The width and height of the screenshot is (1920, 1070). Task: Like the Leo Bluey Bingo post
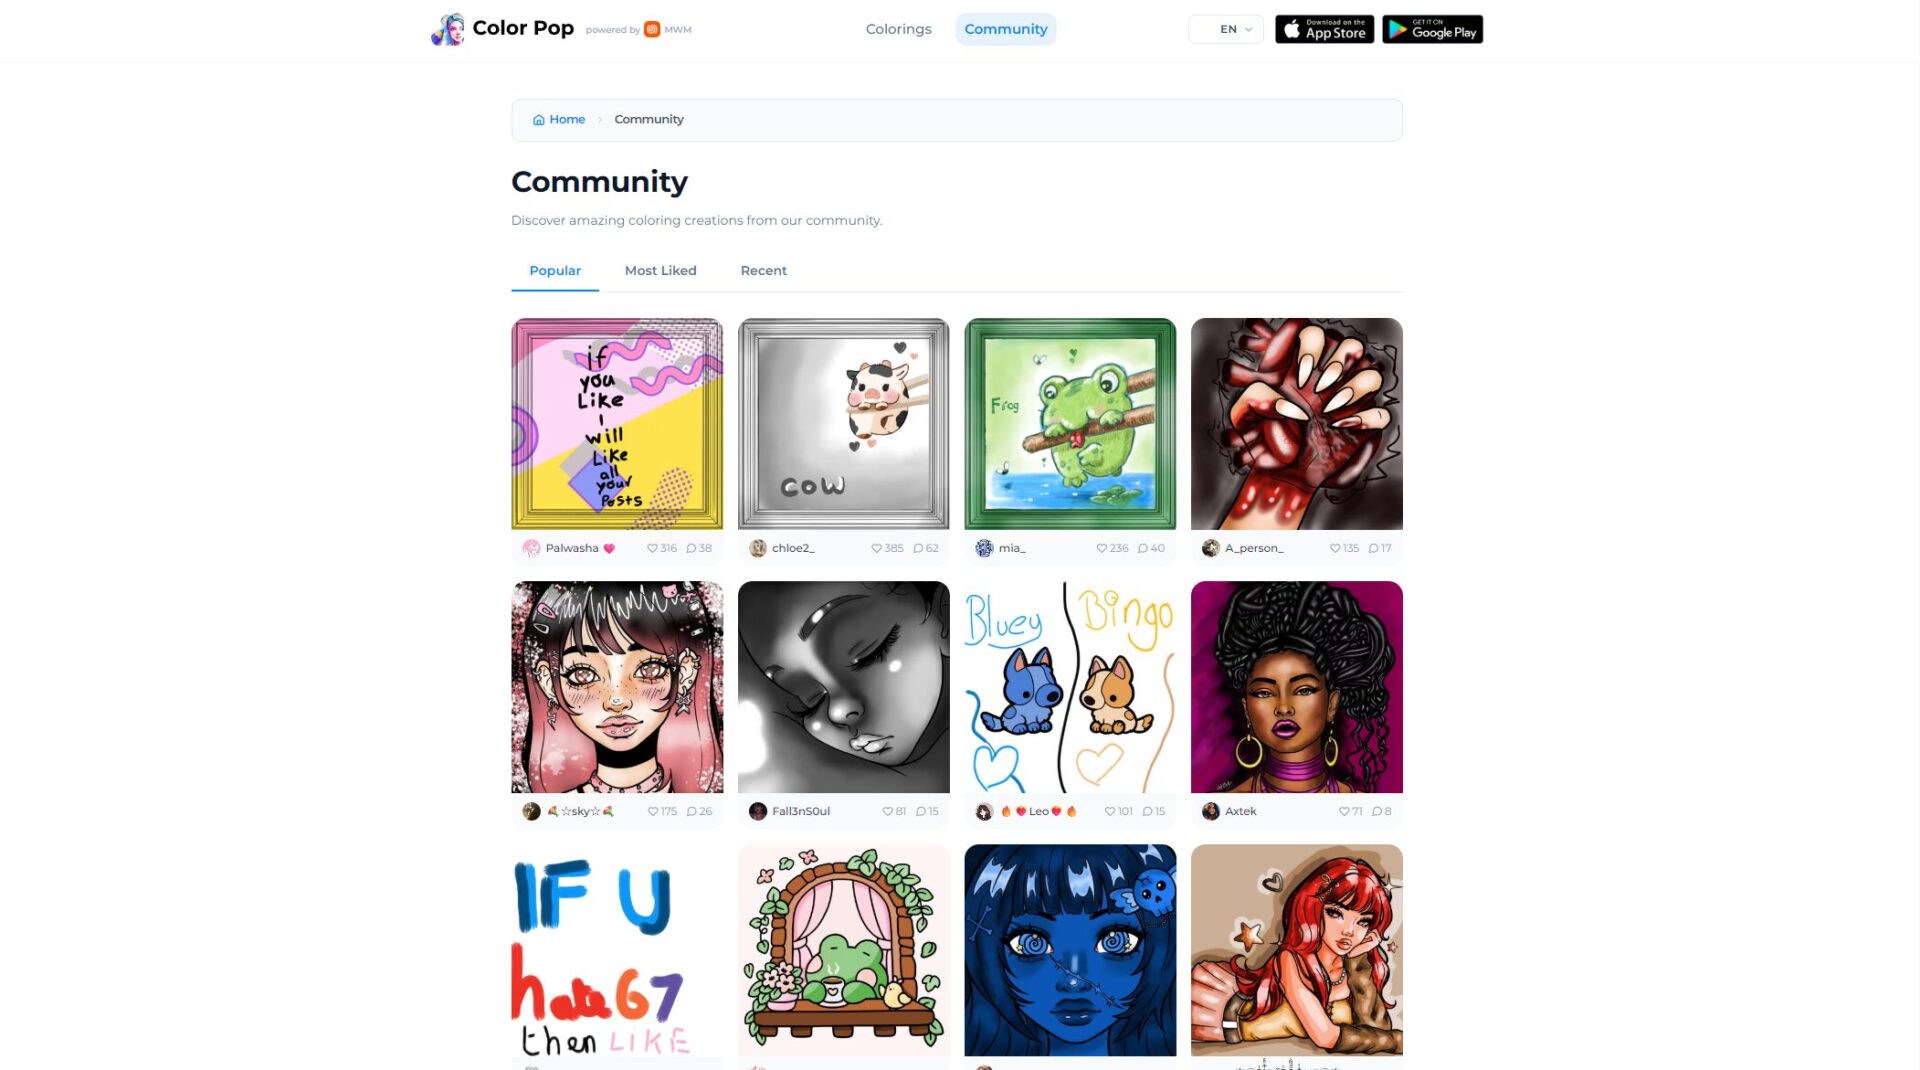(x=1110, y=811)
